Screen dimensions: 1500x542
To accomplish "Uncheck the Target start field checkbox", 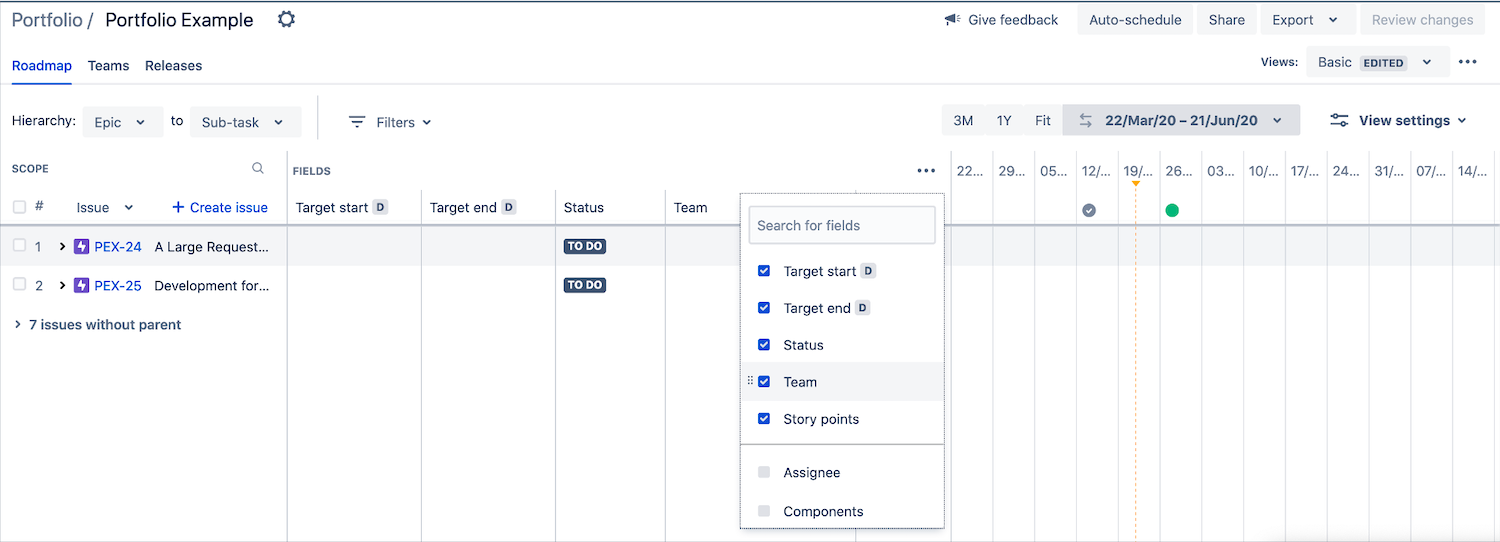I will coord(764,271).
